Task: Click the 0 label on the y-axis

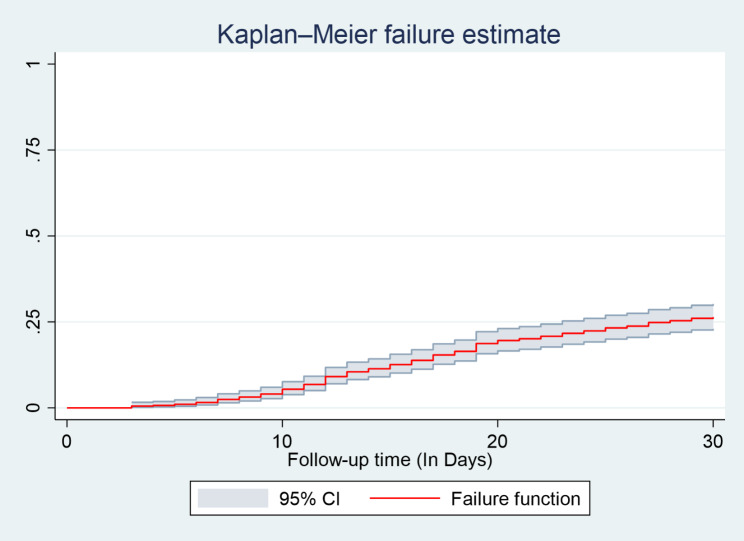Action: click(x=35, y=408)
